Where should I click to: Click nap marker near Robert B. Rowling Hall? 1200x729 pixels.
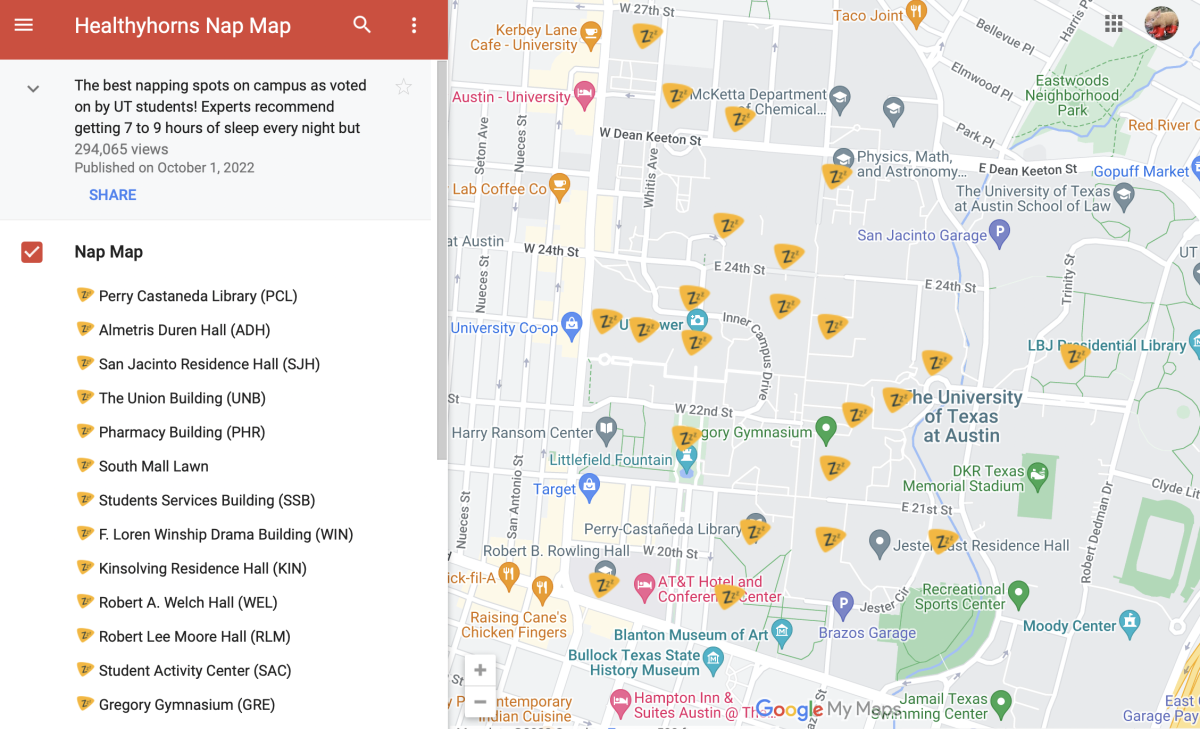[x=604, y=584]
